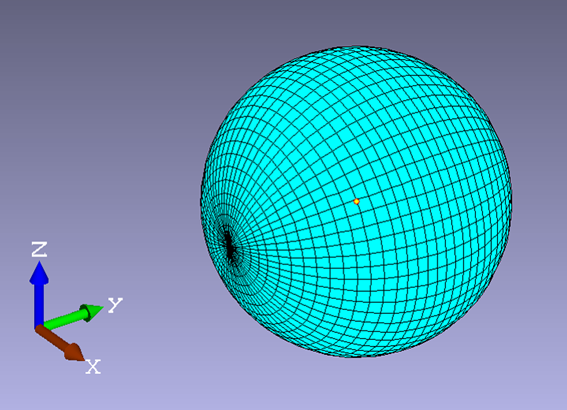567x410 pixels.
Task: Click the brown X arrowhead cone
Action: click(74, 351)
